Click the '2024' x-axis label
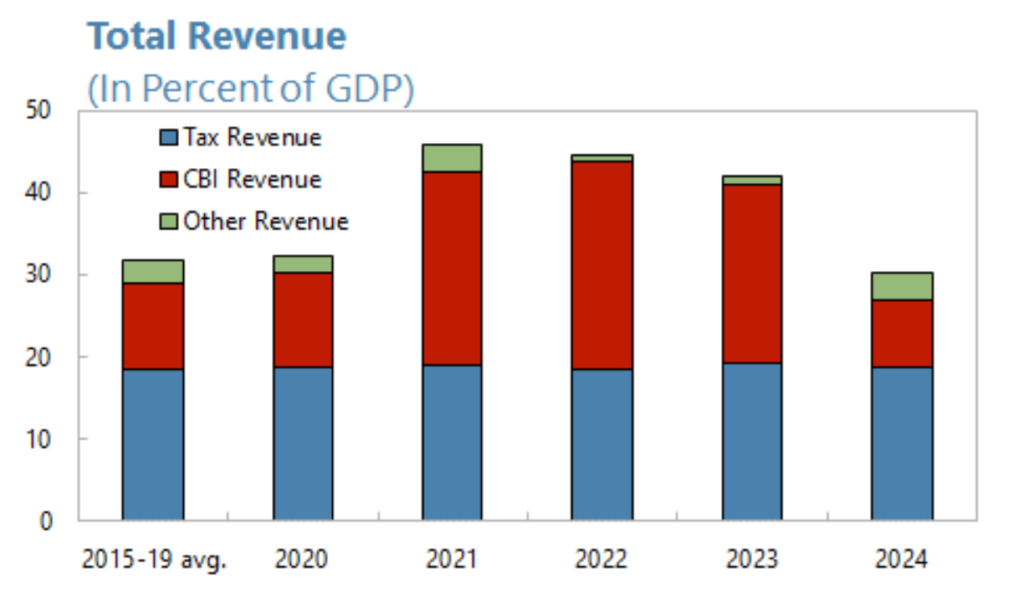Viewport: 1024px width, 604px height. [901, 560]
